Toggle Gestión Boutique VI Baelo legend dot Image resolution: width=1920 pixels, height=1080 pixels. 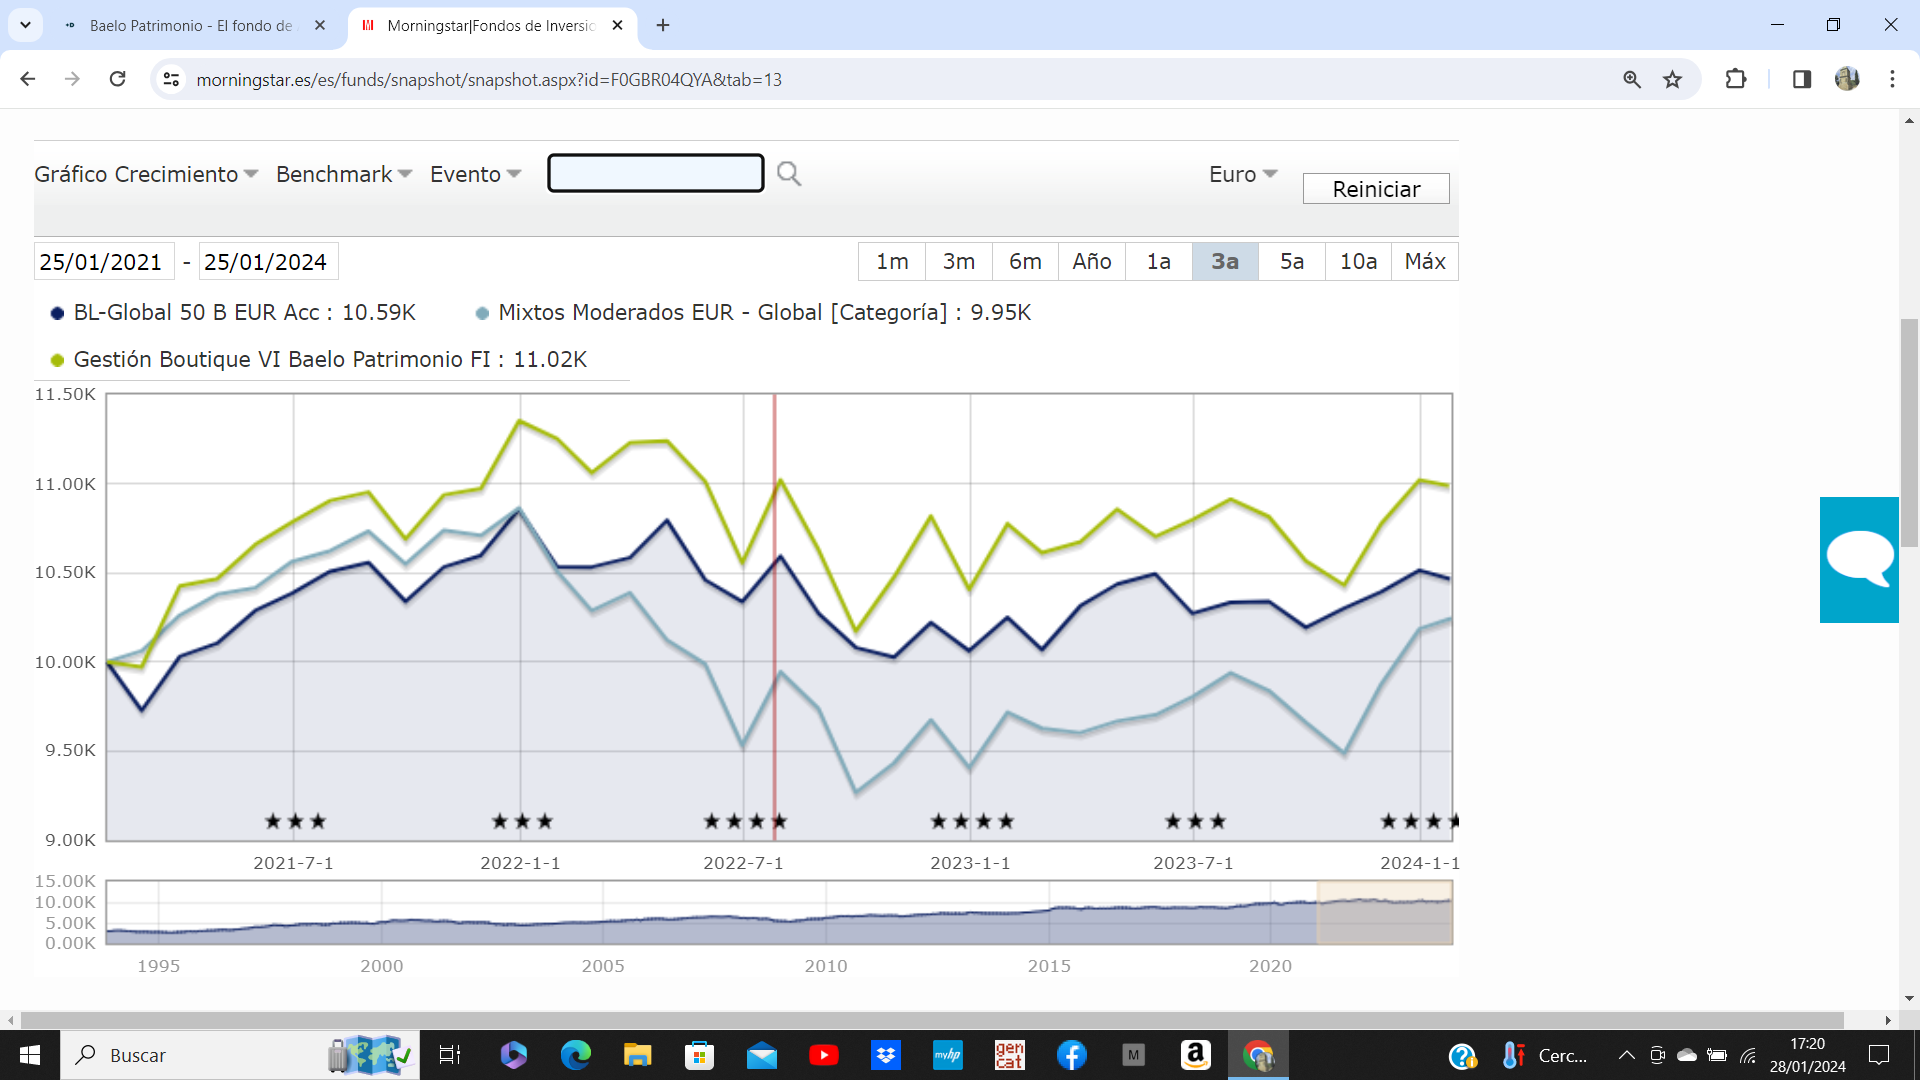pos(57,360)
